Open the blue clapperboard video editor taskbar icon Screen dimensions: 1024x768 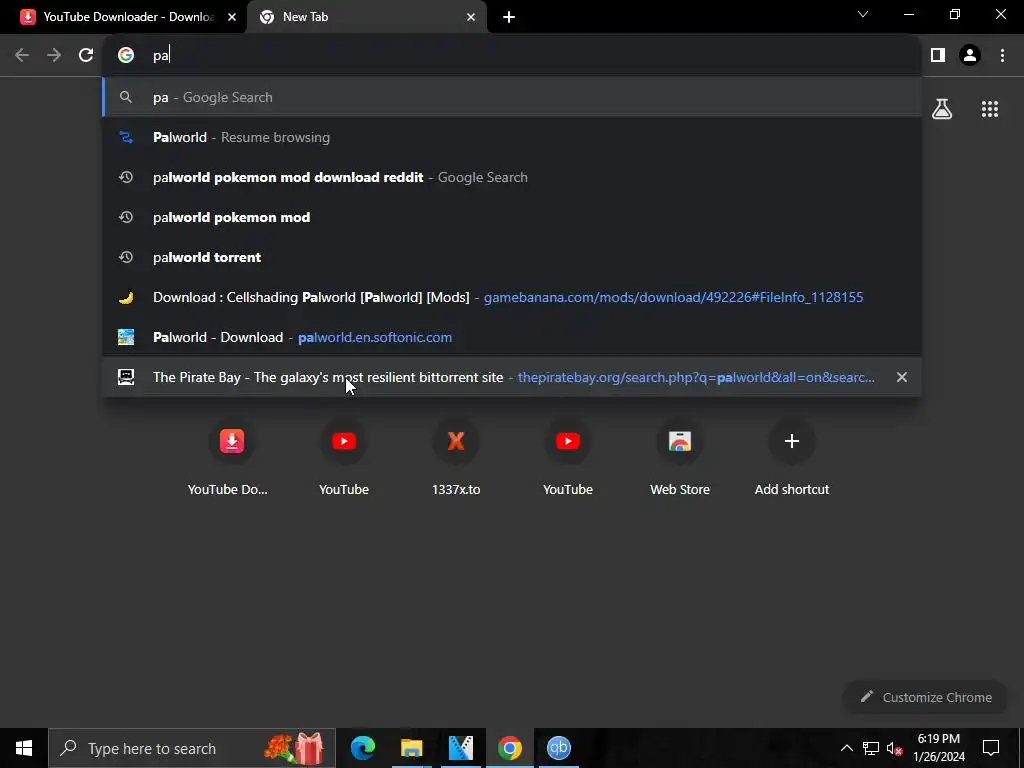click(460, 748)
